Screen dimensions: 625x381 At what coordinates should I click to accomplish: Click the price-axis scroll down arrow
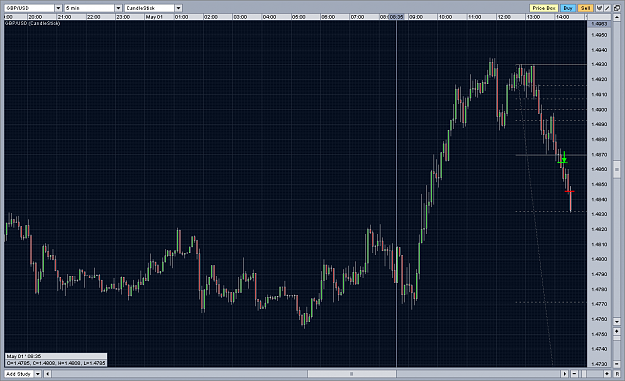coord(617,321)
